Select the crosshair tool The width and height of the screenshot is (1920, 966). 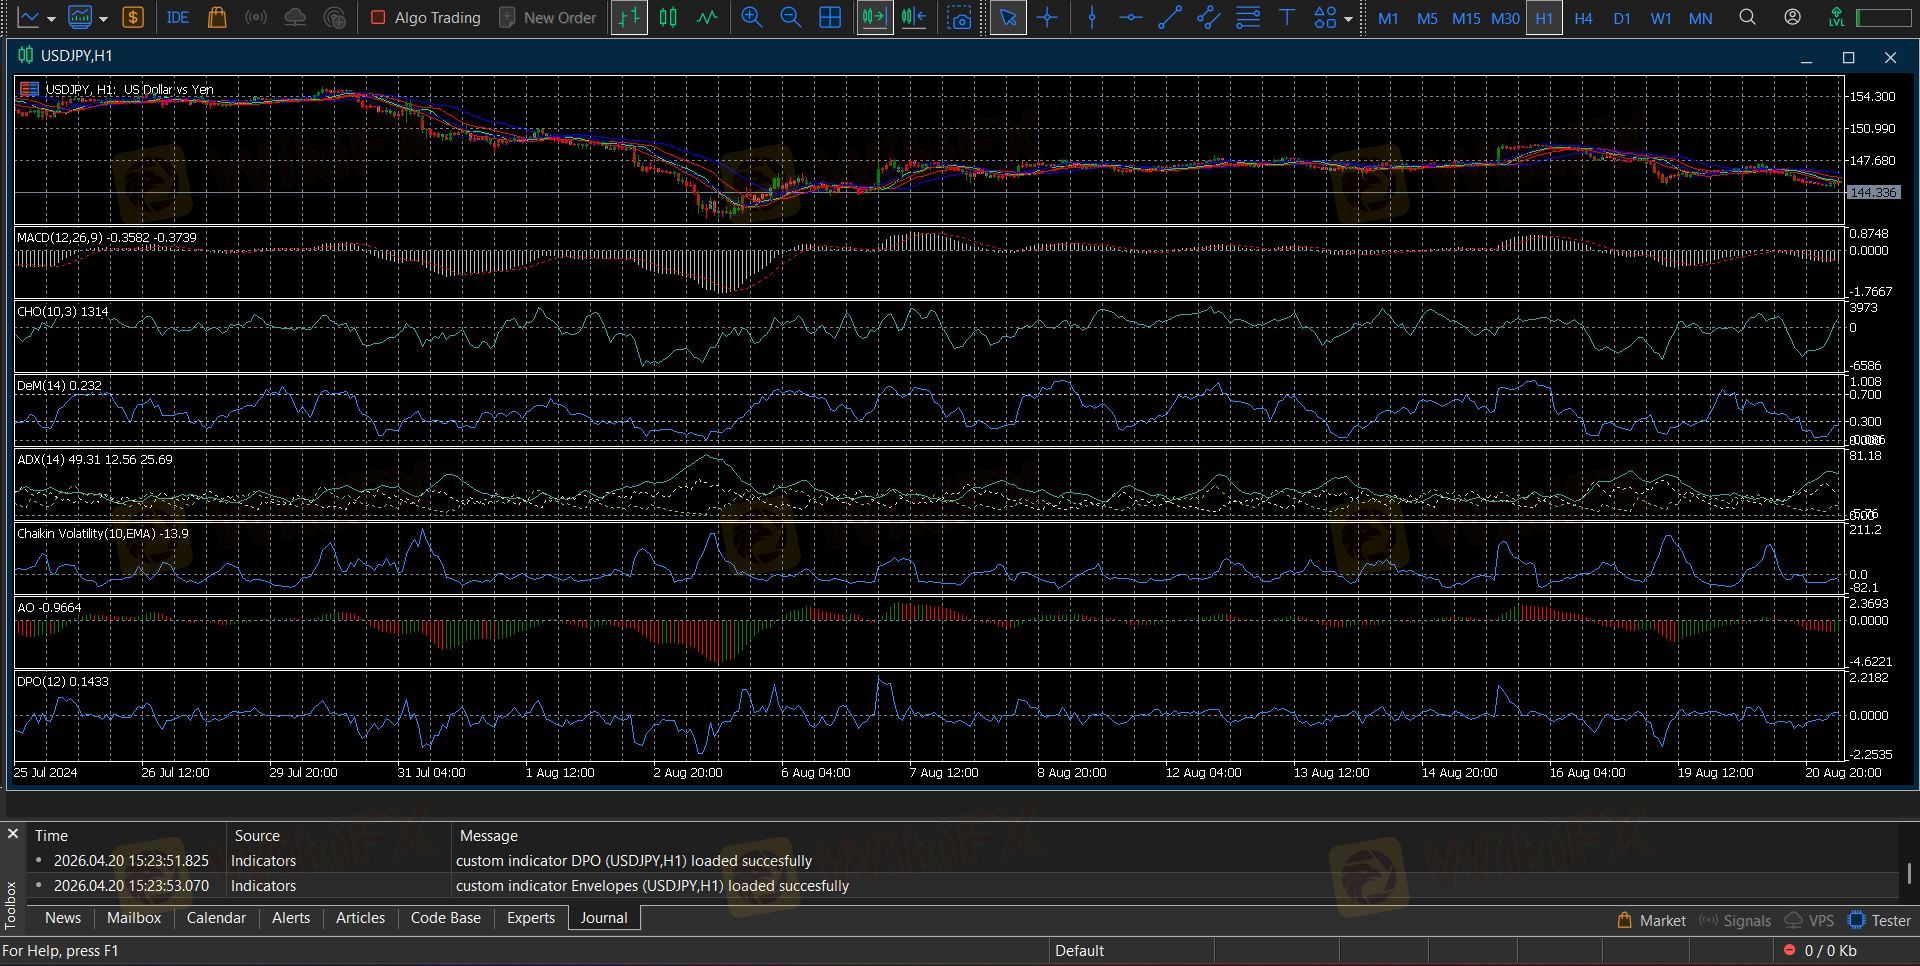click(1047, 18)
